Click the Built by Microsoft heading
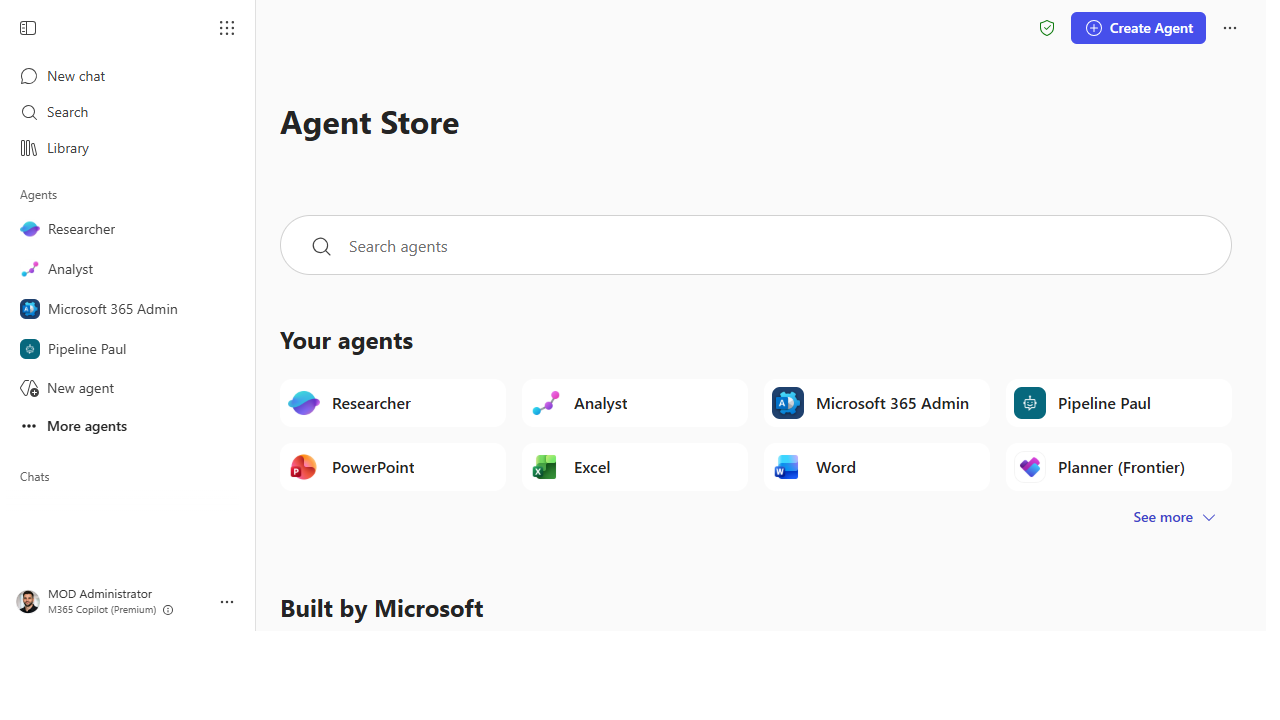The width and height of the screenshot is (1280, 720). [382, 608]
